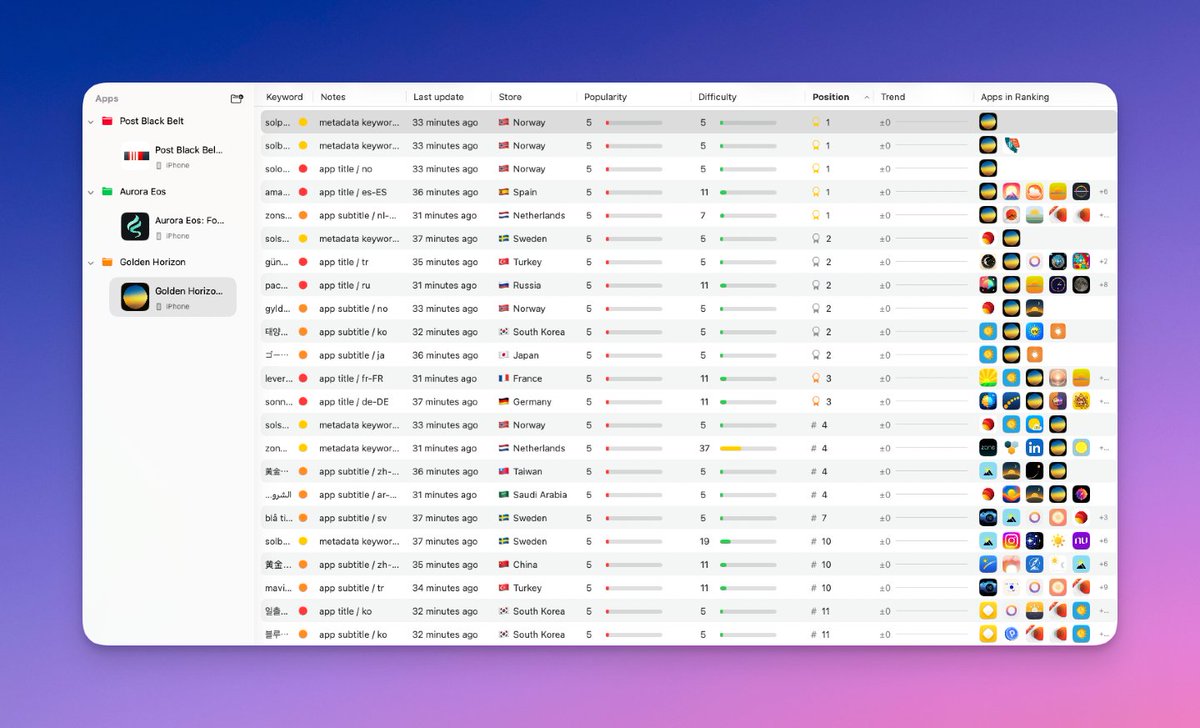This screenshot has width=1200, height=728.
Task: Sort by the Keyword column header
Action: tap(284, 97)
